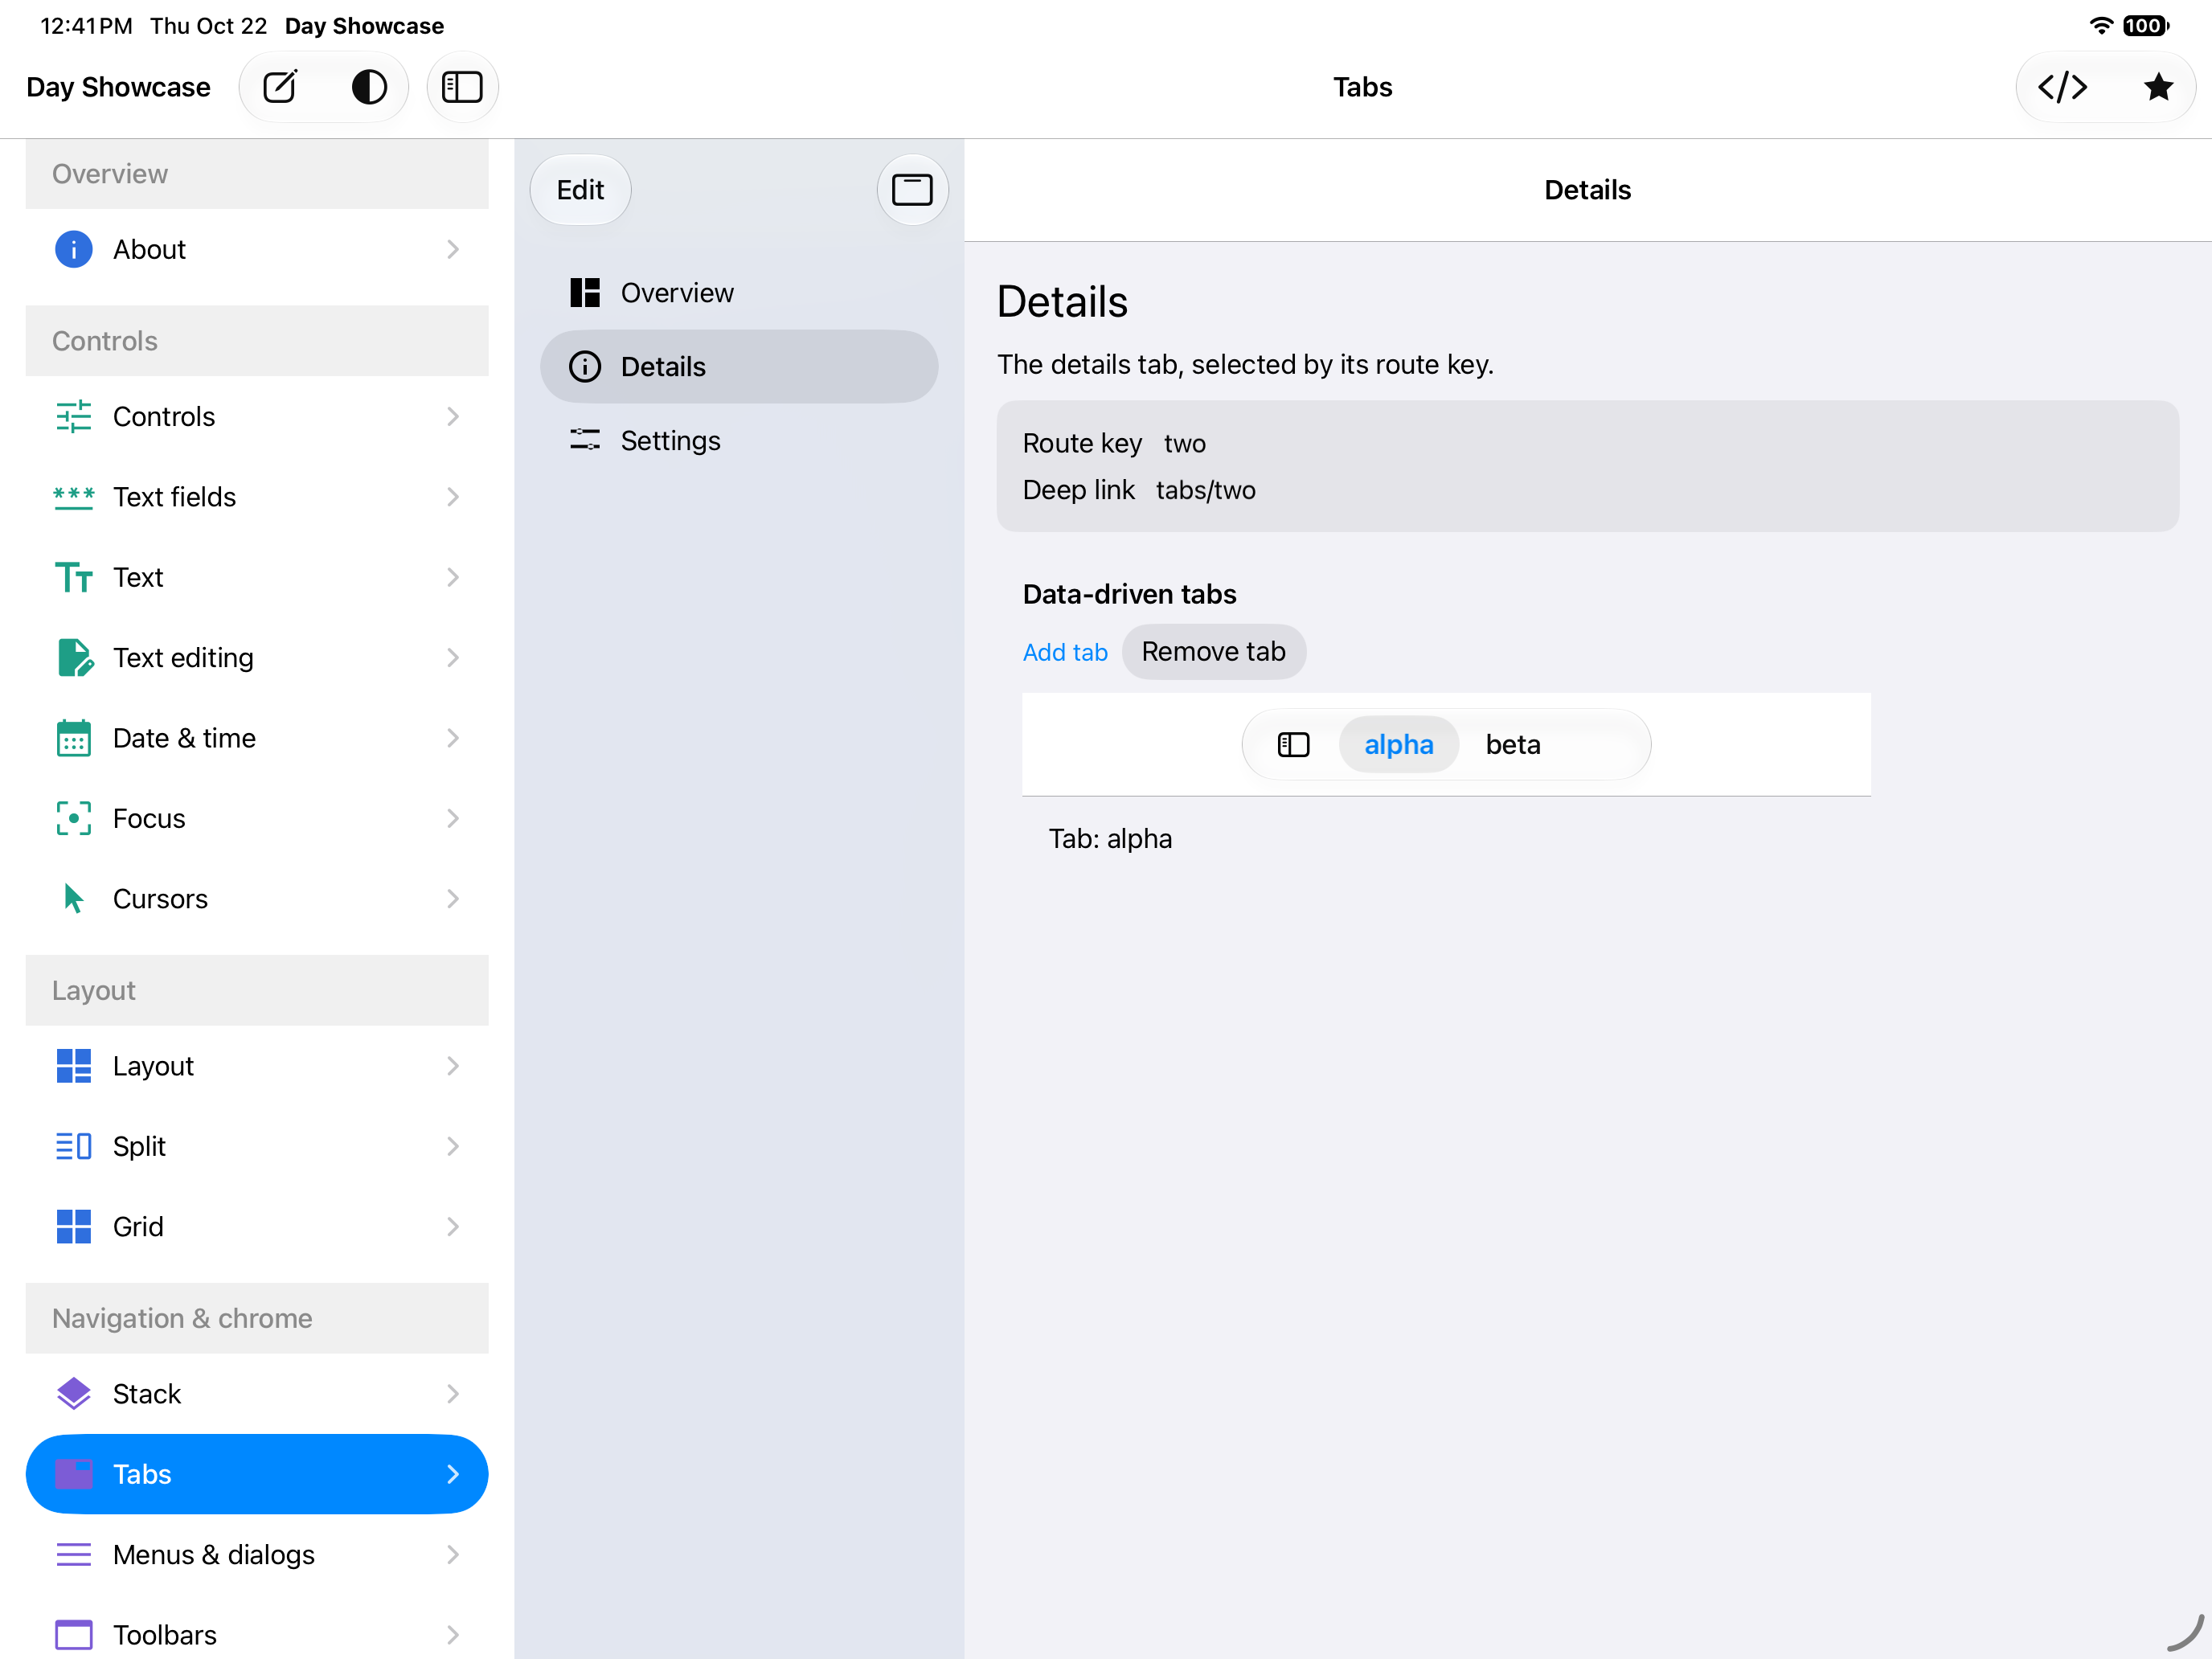Open the Text fields list item
The width and height of the screenshot is (2212, 1659).
click(x=257, y=497)
